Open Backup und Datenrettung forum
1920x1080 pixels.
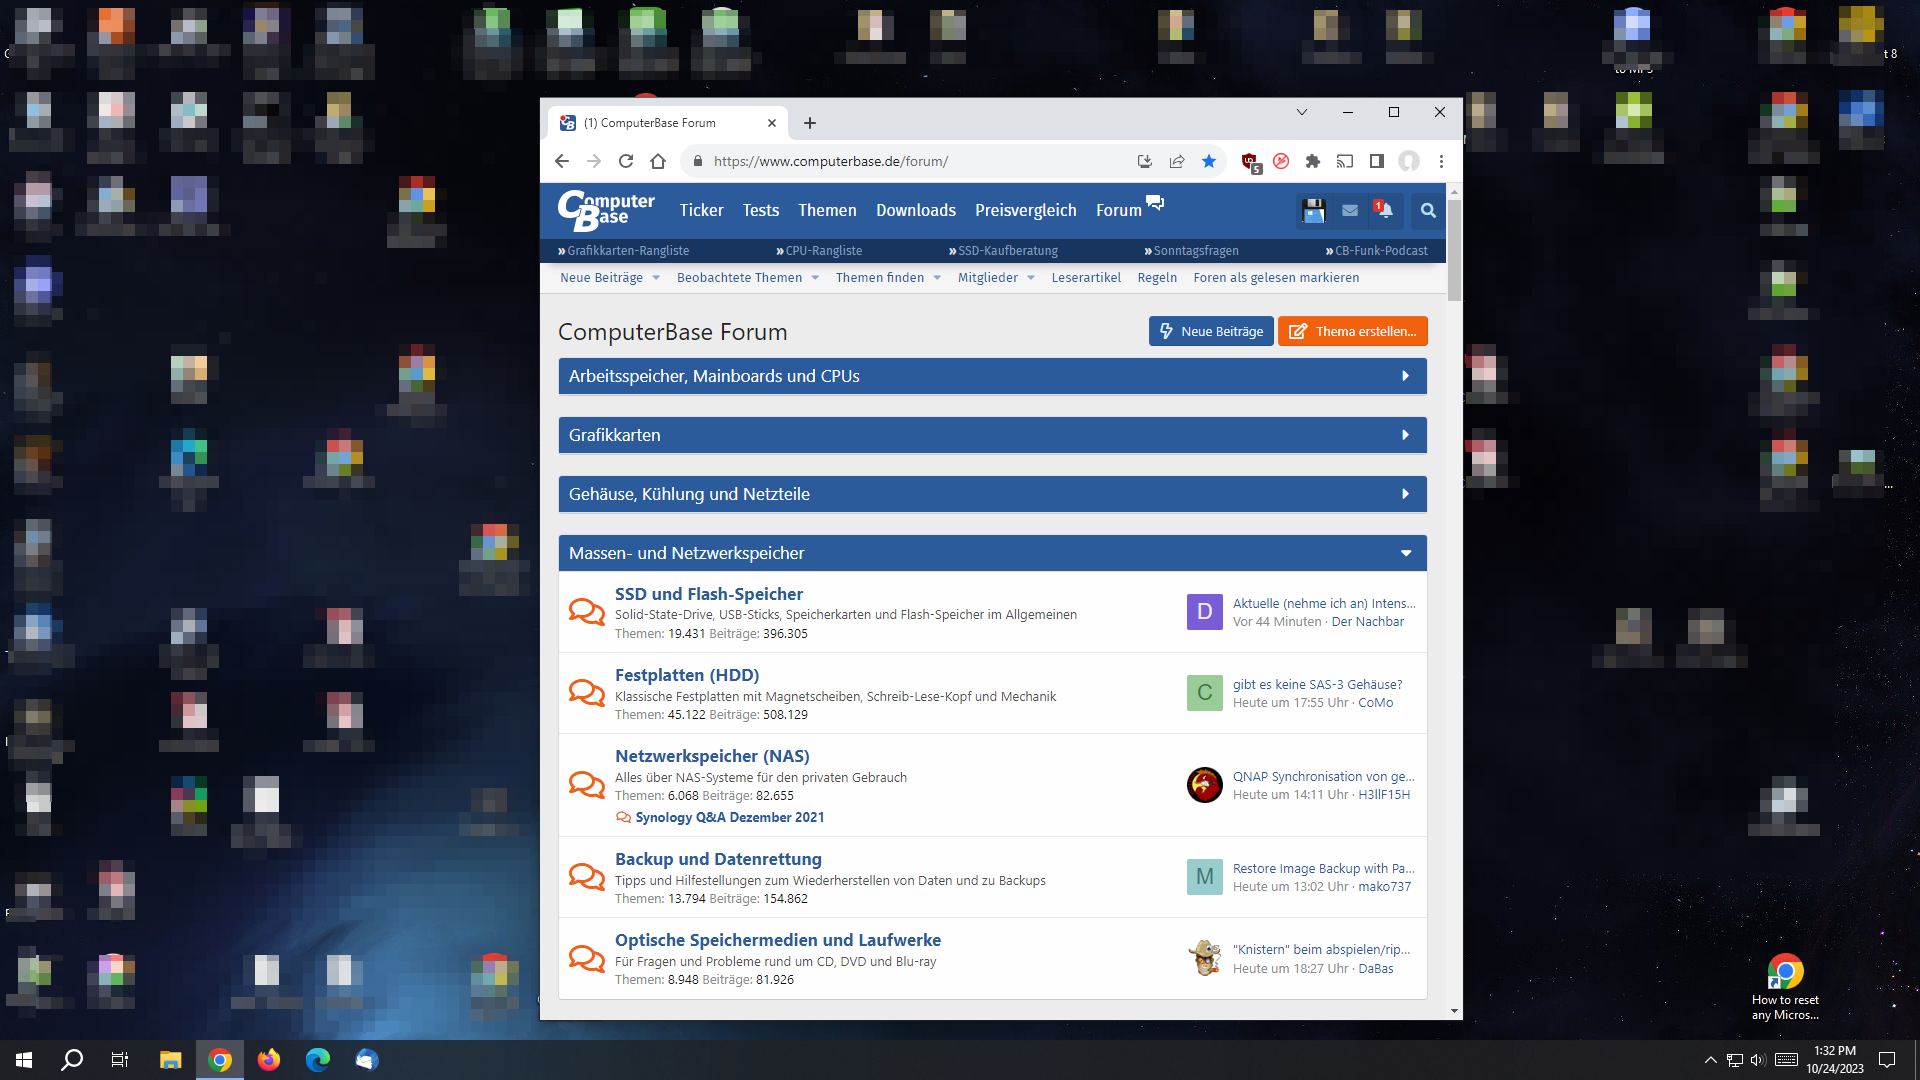[x=718, y=859]
